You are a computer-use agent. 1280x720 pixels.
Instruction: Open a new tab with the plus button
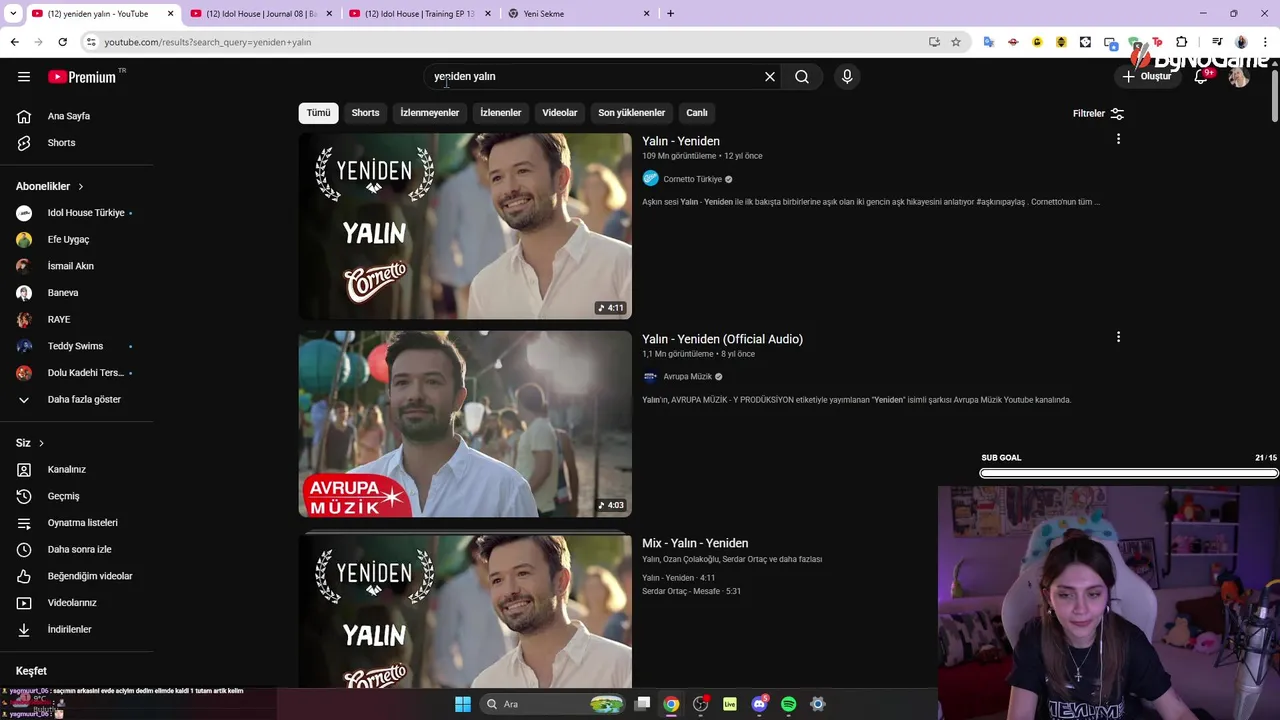point(670,14)
